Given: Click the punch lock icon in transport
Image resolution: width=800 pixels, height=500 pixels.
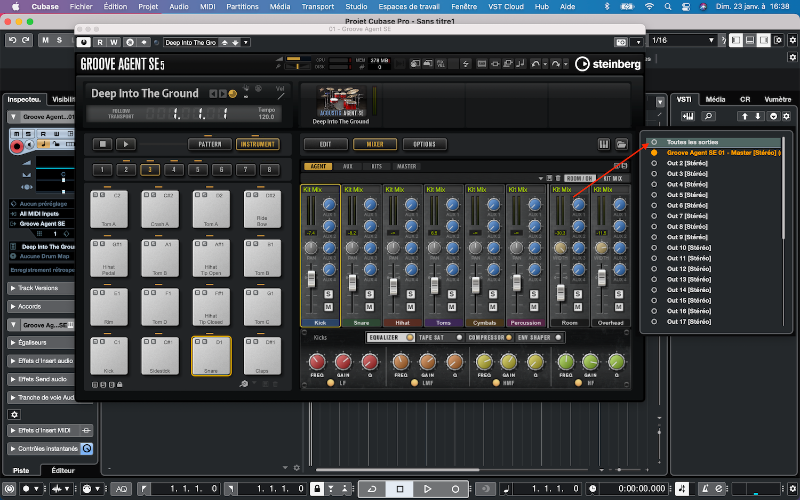Looking at the screenshot, I should coord(317,489).
